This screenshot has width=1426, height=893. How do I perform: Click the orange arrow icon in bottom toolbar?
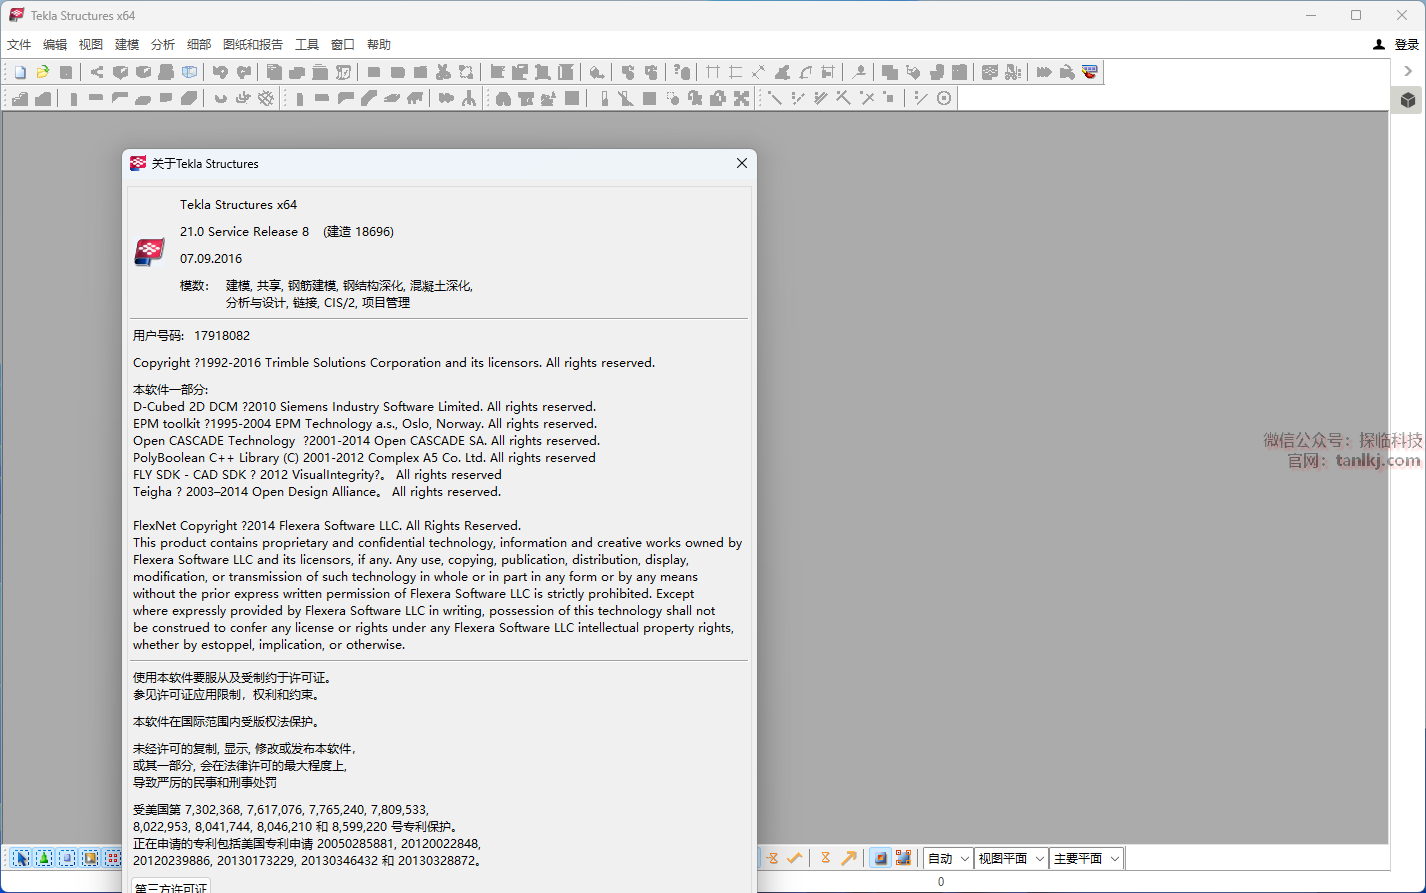click(848, 858)
